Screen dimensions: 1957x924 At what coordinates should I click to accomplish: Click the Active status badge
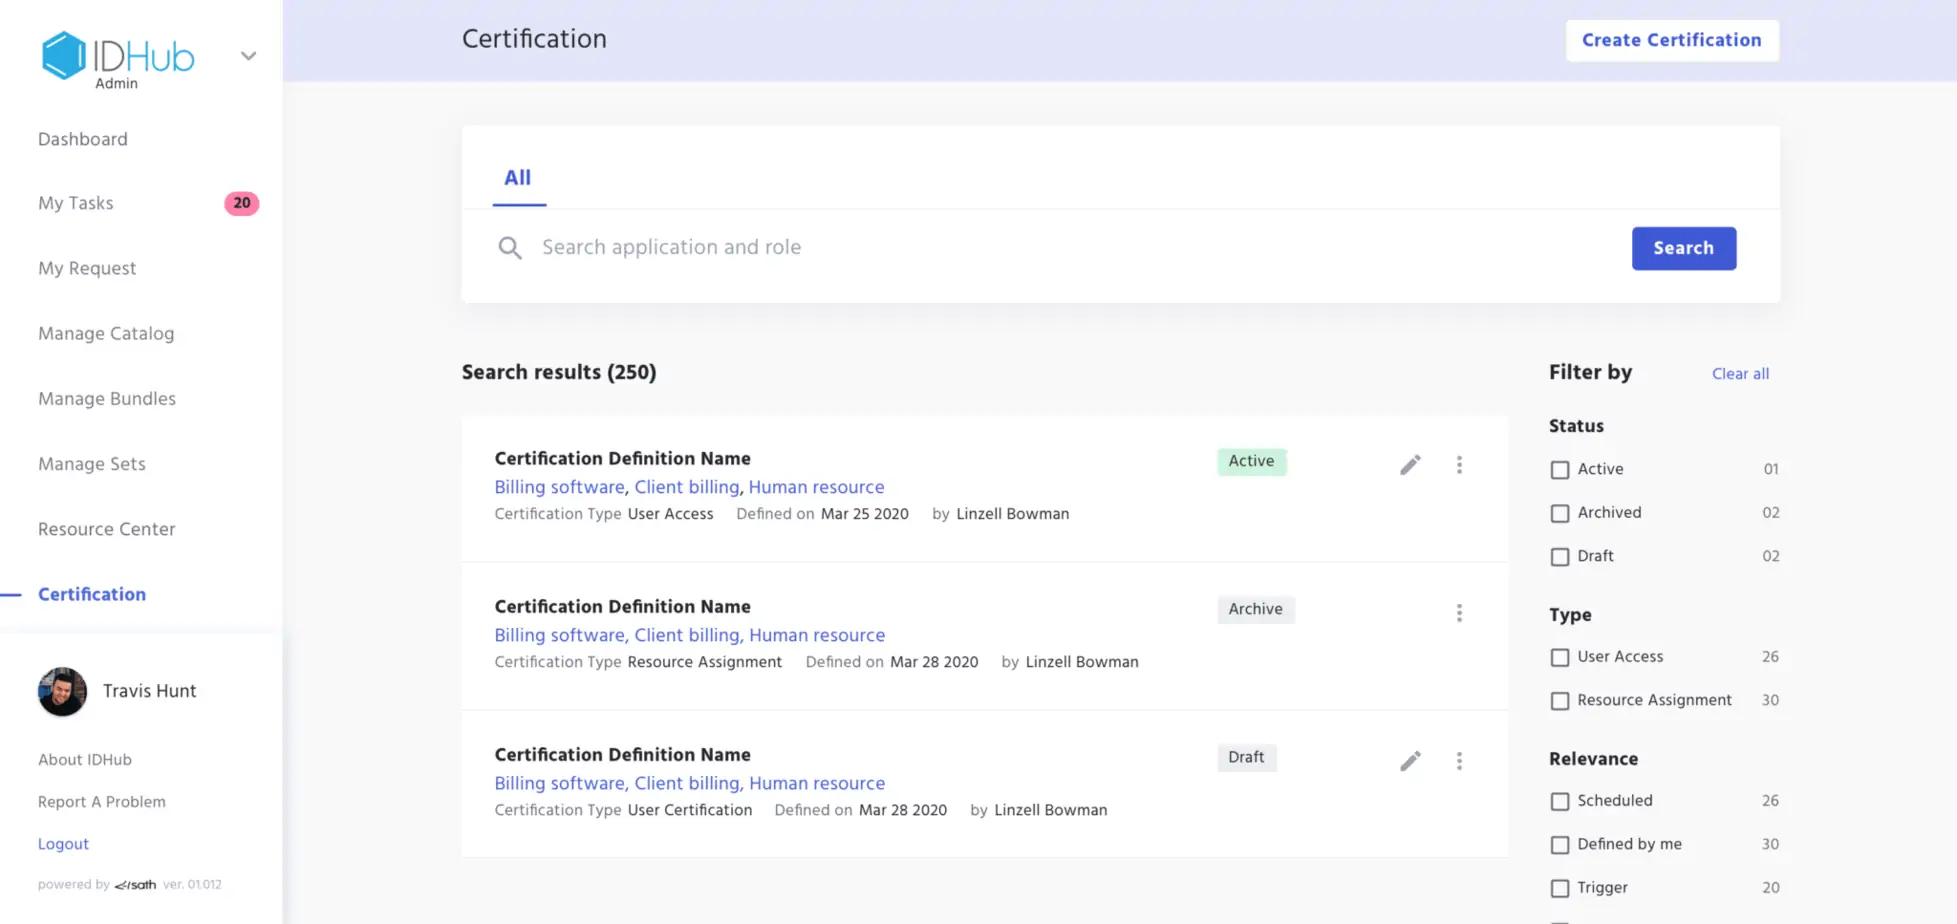[1251, 461]
